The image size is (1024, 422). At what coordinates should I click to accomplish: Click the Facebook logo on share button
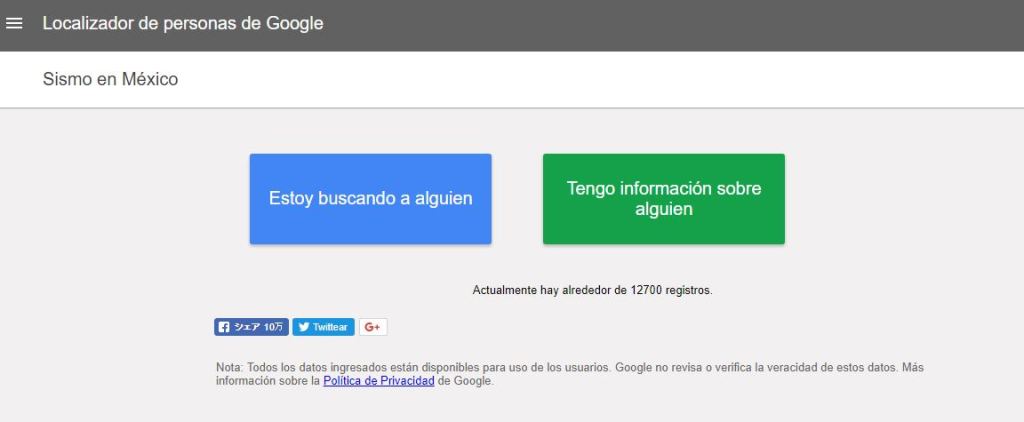(x=223, y=327)
